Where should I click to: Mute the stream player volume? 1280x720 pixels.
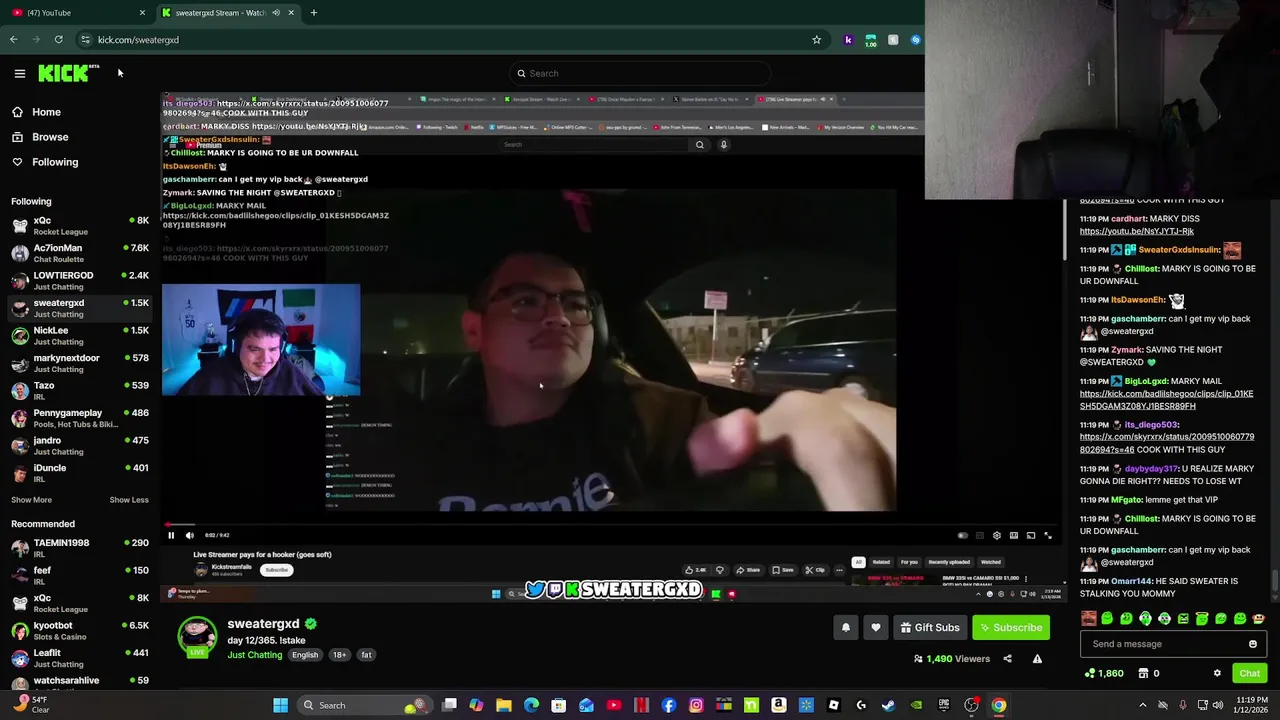pyautogui.click(x=189, y=535)
